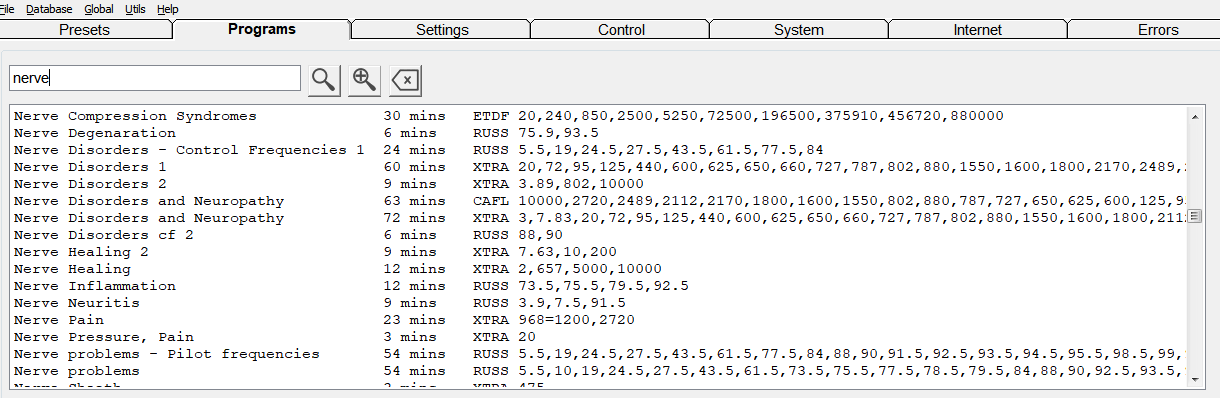Image resolution: width=1220 pixels, height=398 pixels.
Task: Select Nerve Disorders and Neuropathy CAFL row
Action: click(x=598, y=201)
